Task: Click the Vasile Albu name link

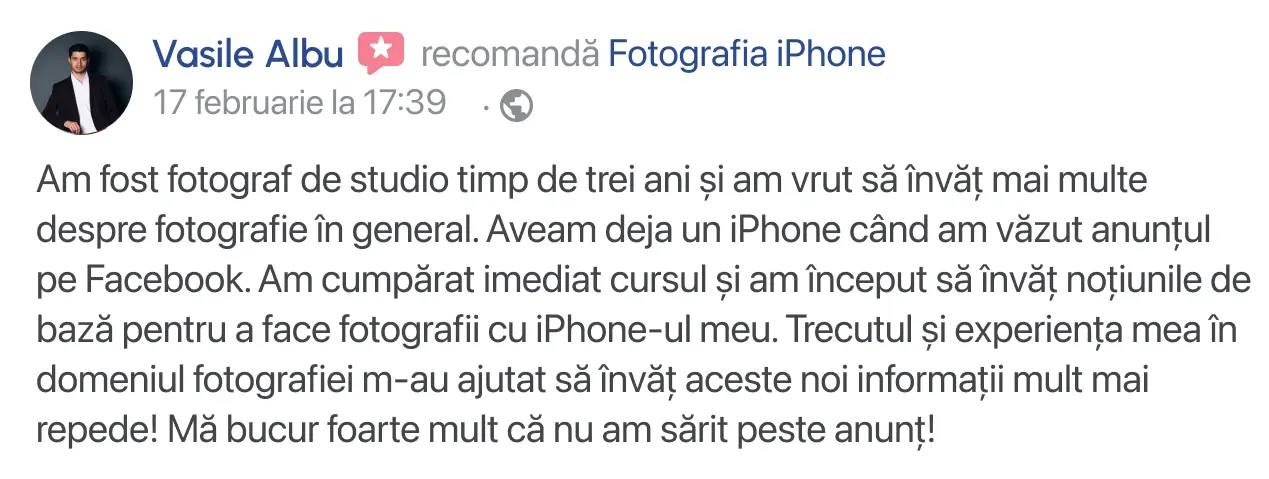Action: tap(247, 53)
